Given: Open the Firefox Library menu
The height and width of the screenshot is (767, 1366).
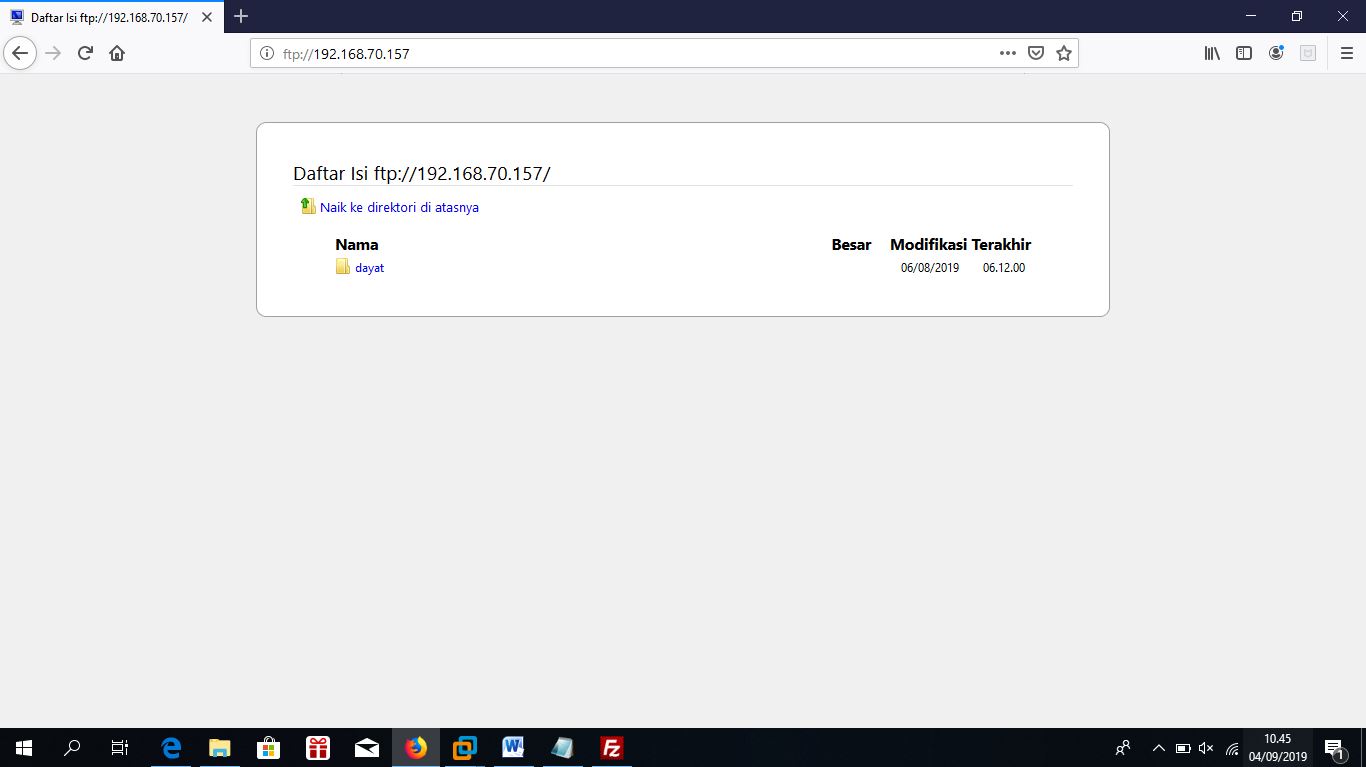Looking at the screenshot, I should coord(1211,53).
